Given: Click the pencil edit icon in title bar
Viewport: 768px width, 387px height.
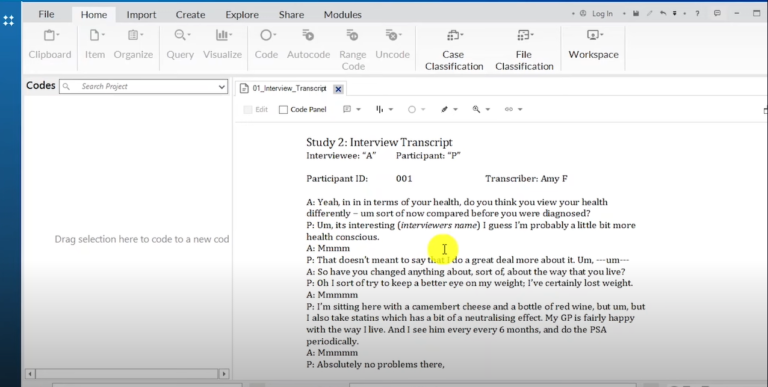Looking at the screenshot, I should [649, 14].
